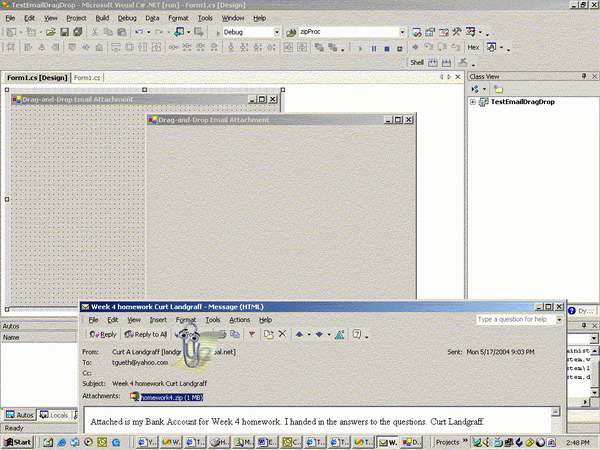This screenshot has width=600, height=450.
Task: Open the Project menu in Visual Studio
Action: (76, 18)
